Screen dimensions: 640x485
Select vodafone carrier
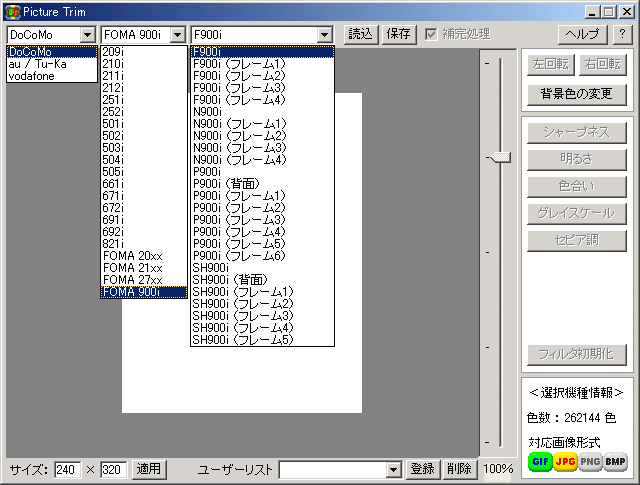tap(52, 76)
